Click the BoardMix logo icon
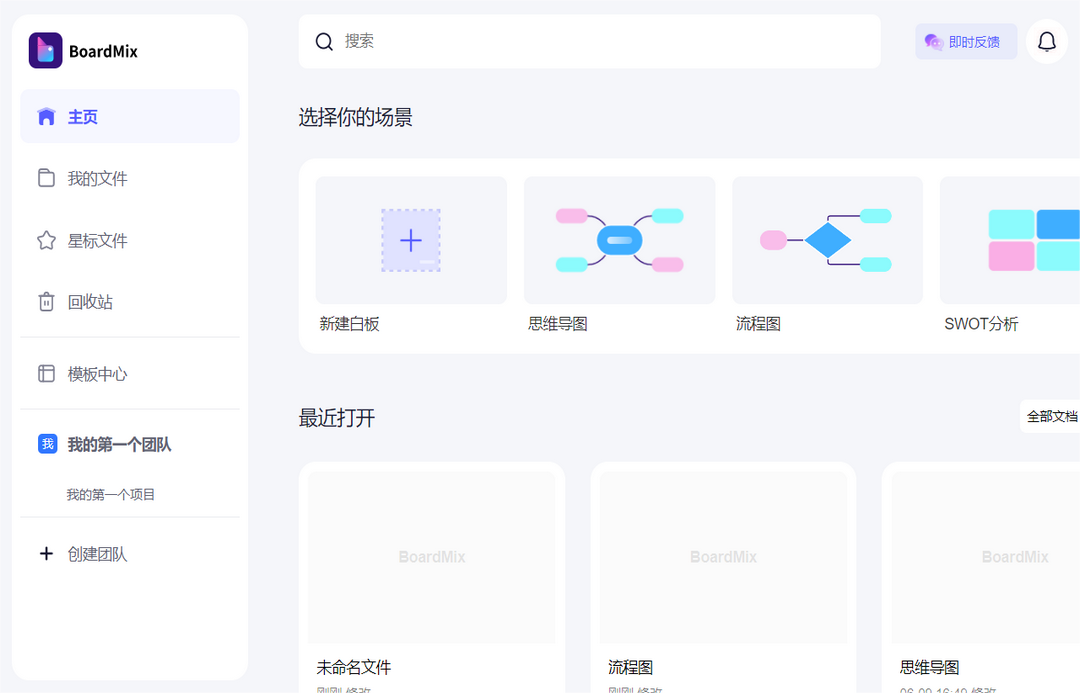1080x693 pixels. point(45,50)
